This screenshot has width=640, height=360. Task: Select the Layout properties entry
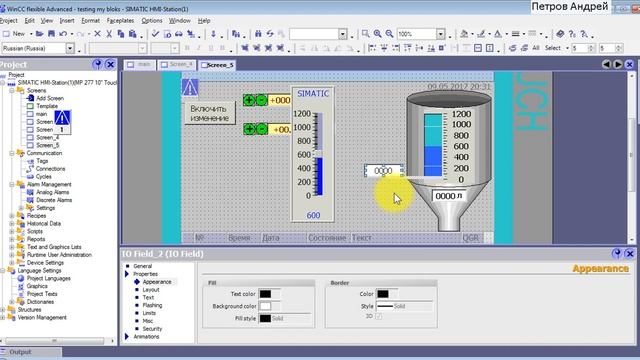[x=151, y=289]
